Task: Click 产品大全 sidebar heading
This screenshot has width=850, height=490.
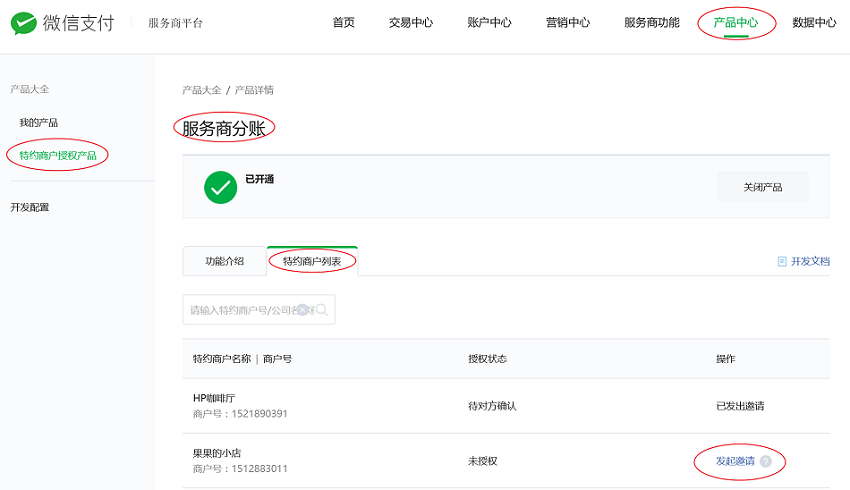Action: pyautogui.click(x=30, y=89)
